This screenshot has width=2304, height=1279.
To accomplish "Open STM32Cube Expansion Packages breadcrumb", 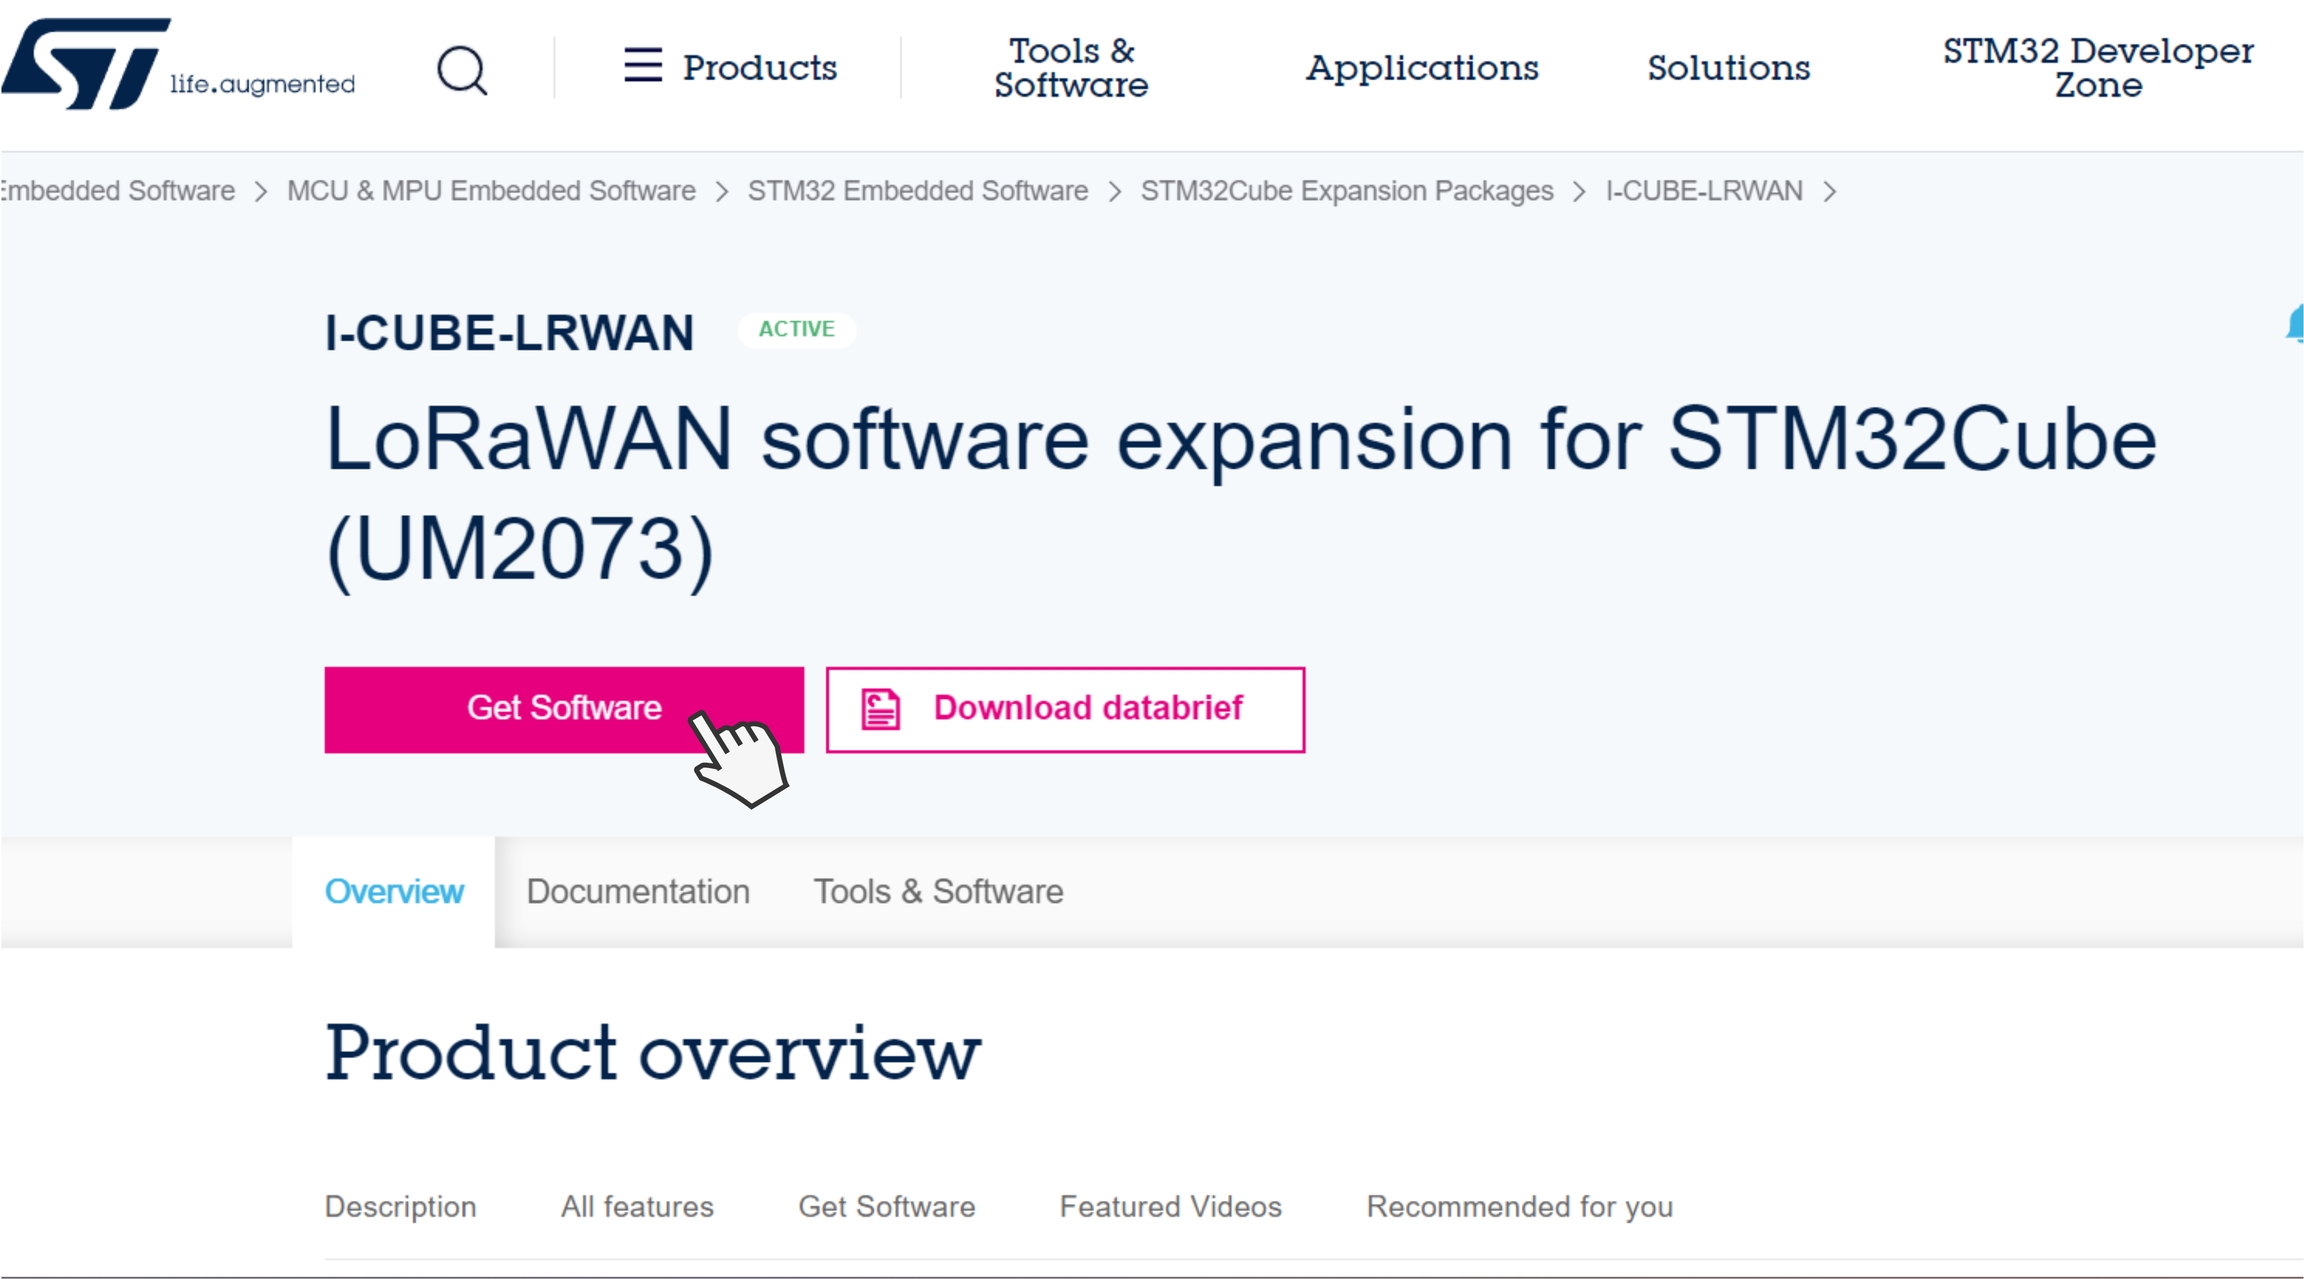I will [1346, 191].
